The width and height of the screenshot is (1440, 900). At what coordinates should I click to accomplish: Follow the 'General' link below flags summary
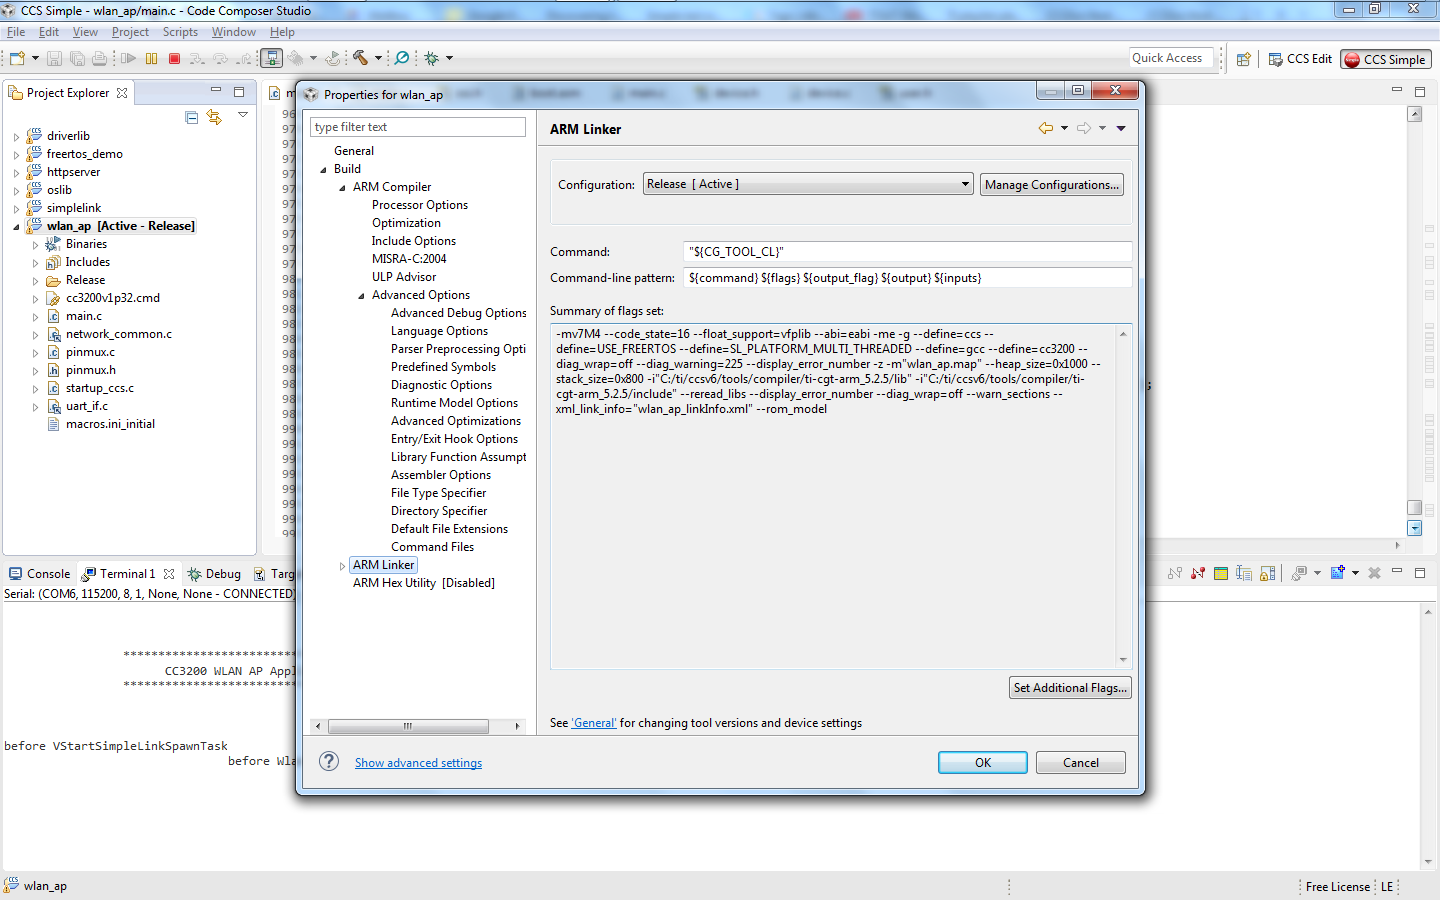click(594, 723)
